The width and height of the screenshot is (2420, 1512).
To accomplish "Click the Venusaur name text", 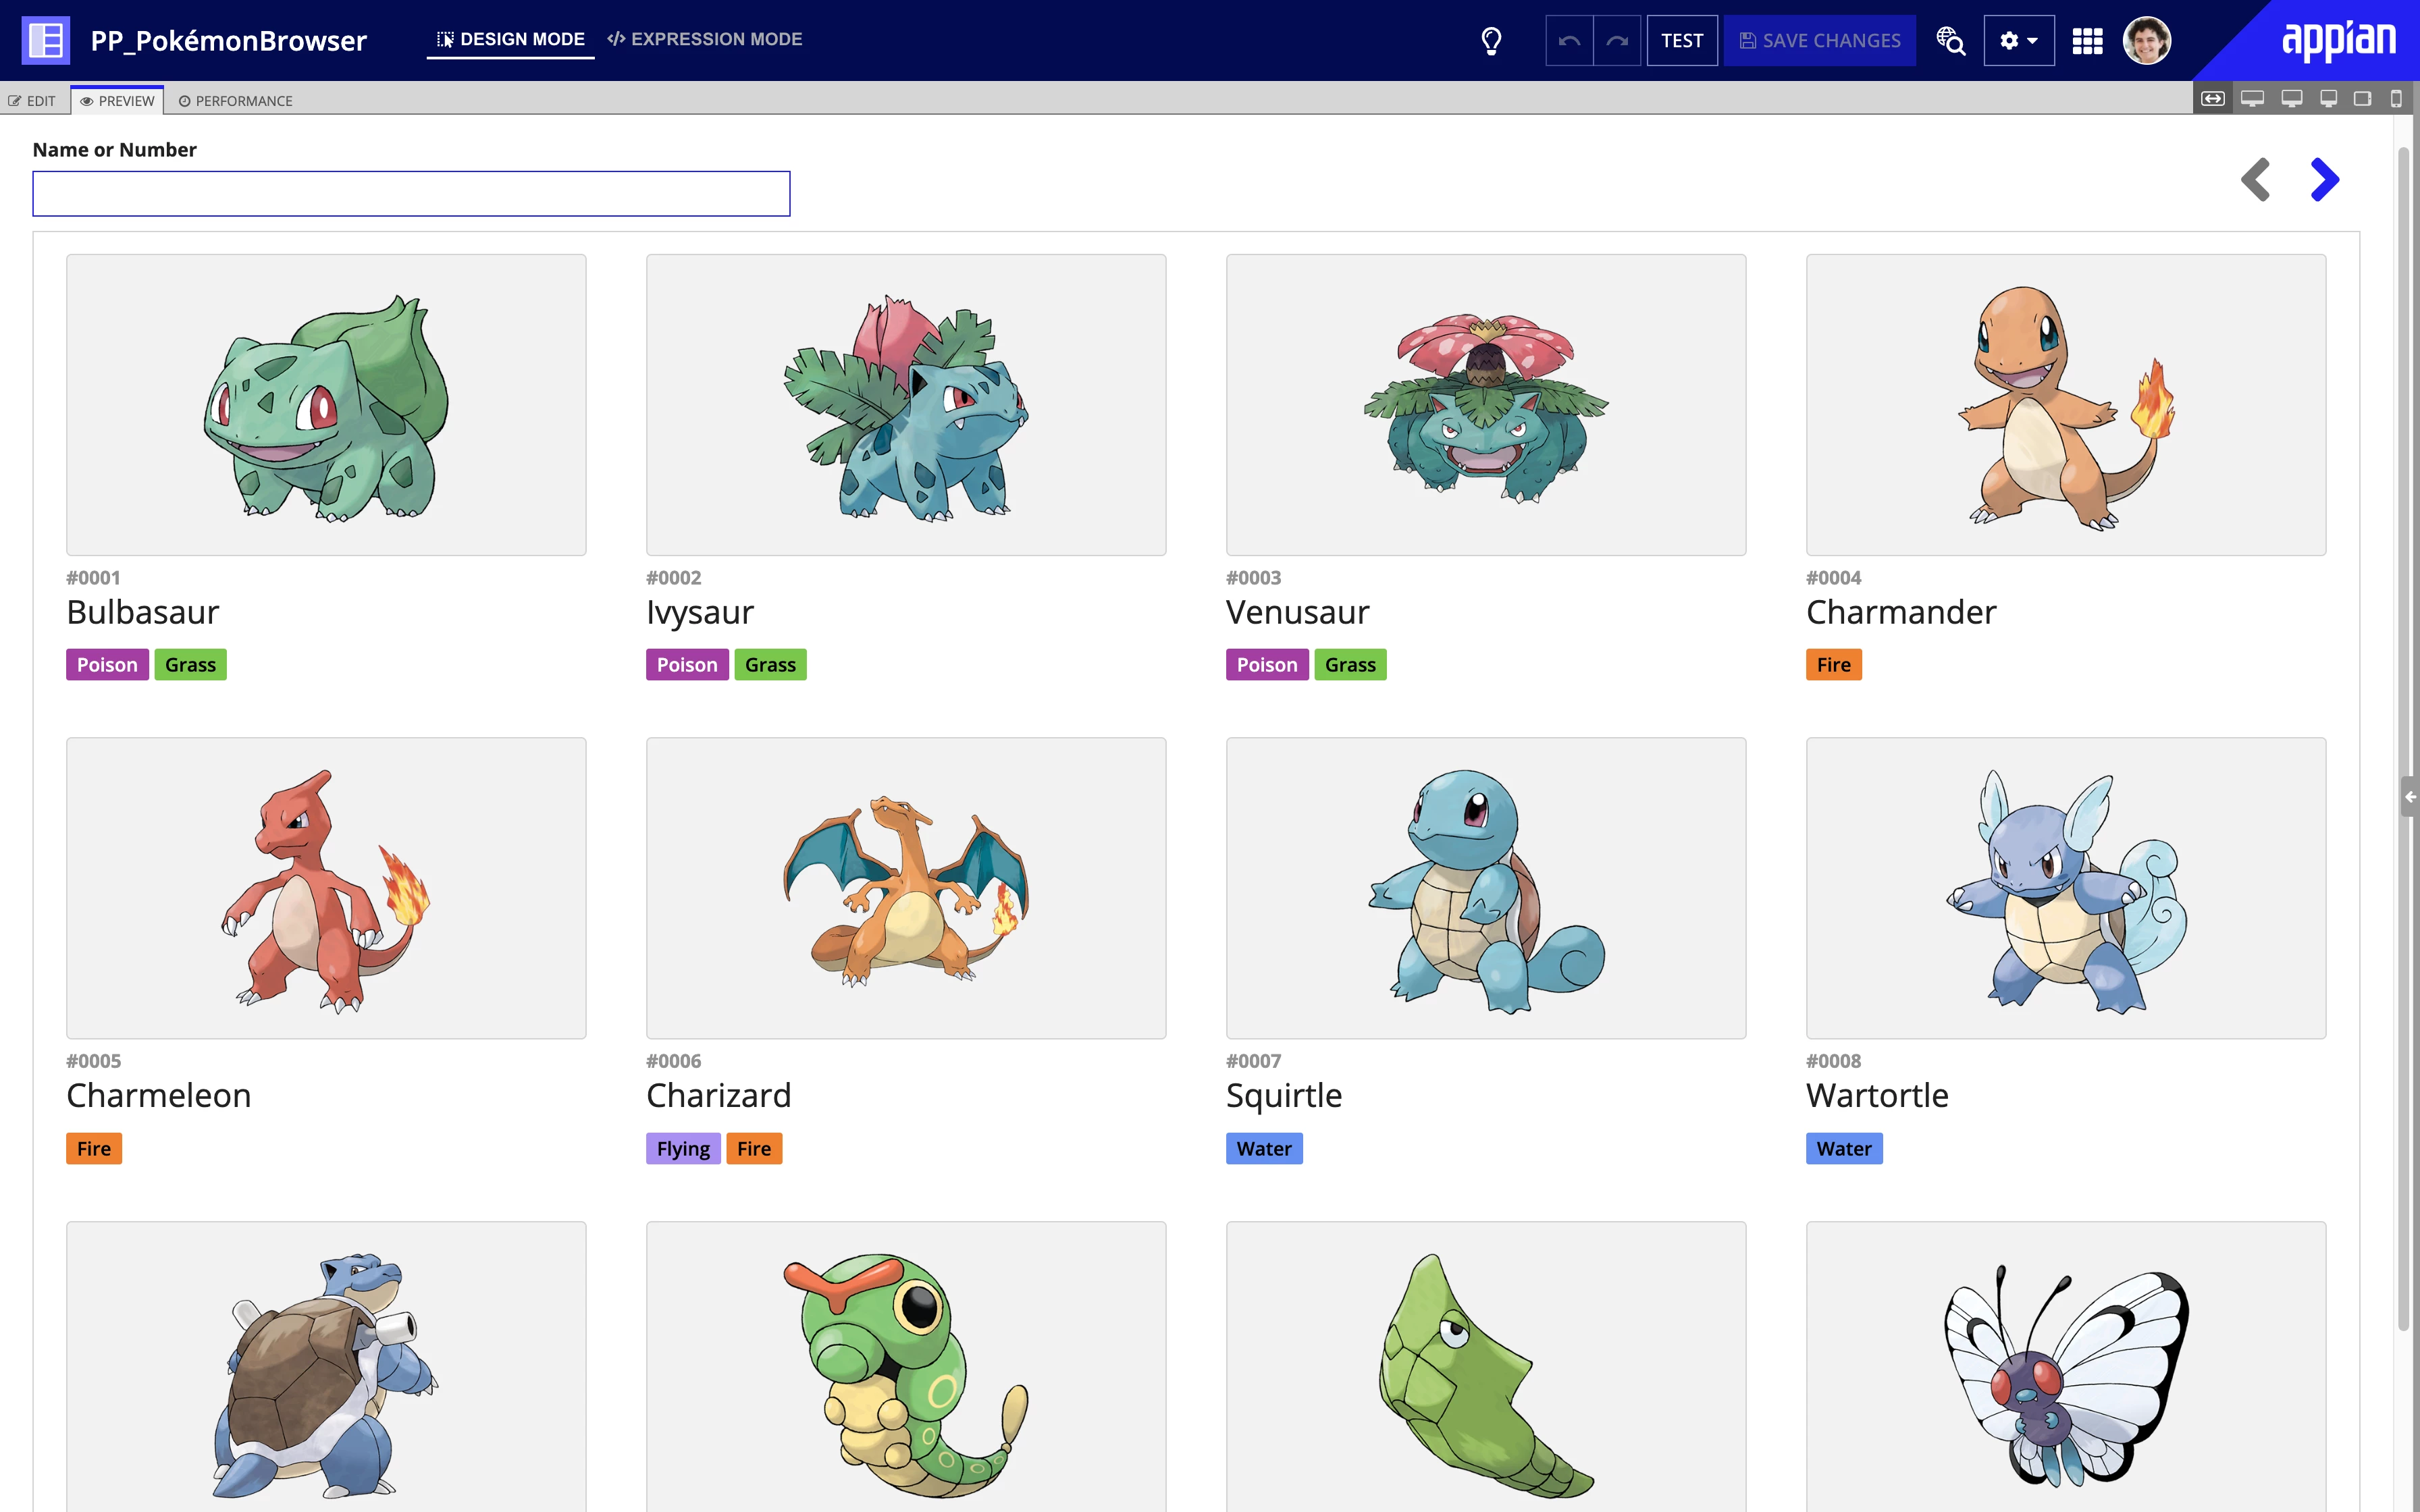I will pos(1298,612).
